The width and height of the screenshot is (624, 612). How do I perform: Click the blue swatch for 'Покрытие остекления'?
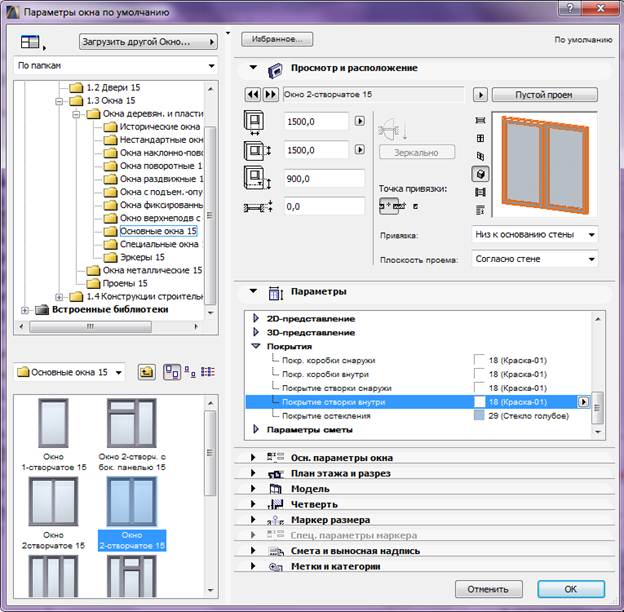(479, 415)
